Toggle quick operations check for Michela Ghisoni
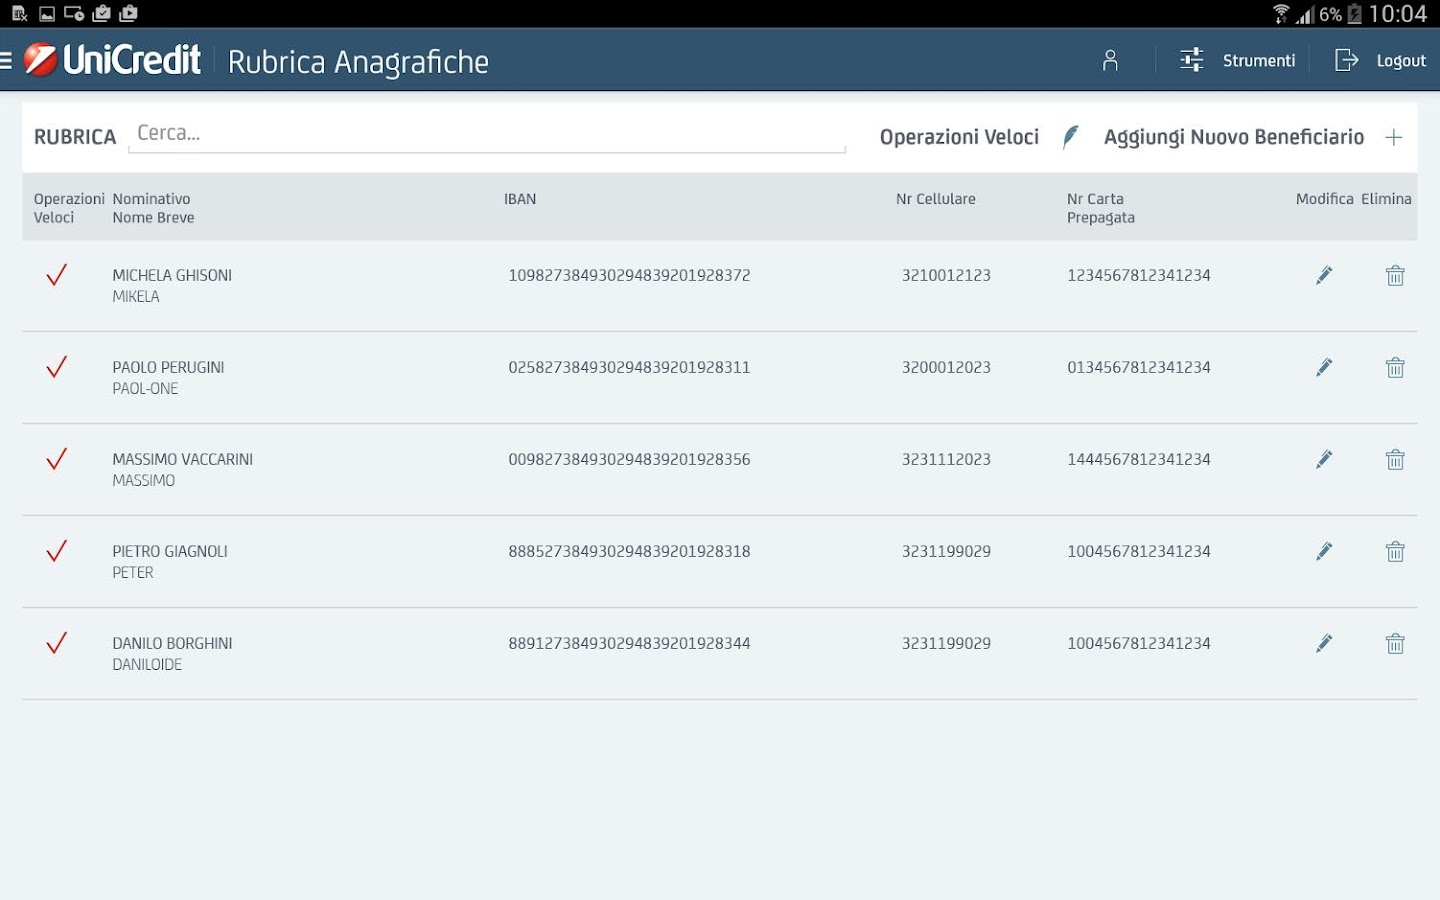1440x900 pixels. point(56,275)
